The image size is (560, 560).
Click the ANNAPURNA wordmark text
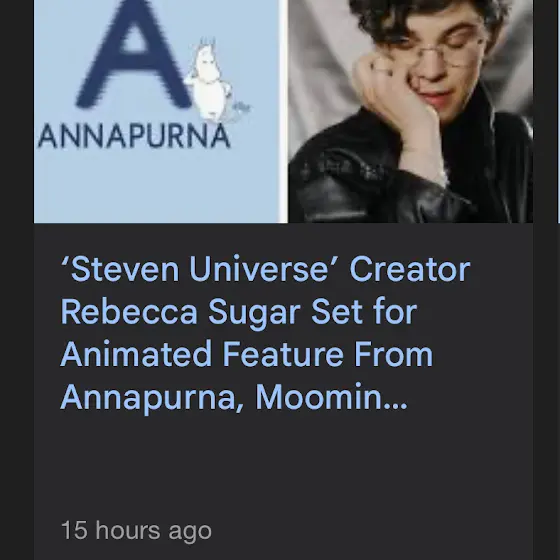click(x=134, y=136)
